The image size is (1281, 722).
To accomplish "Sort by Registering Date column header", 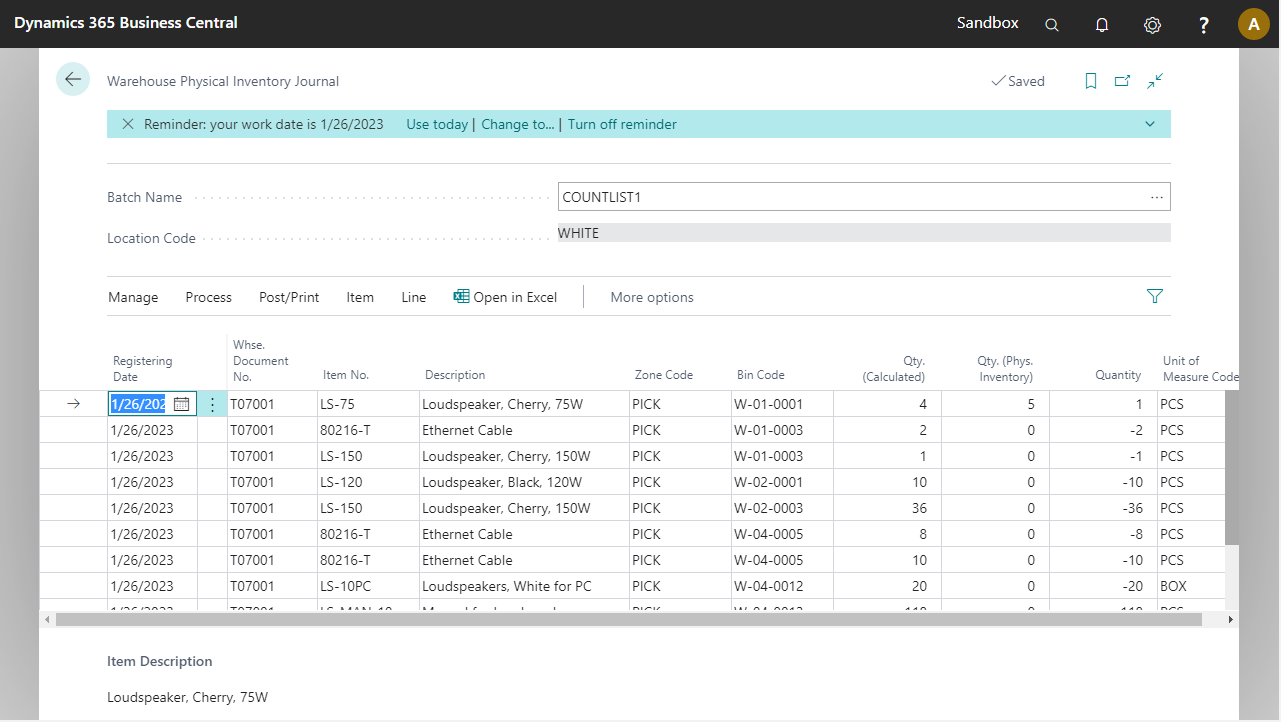I will pyautogui.click(x=142, y=369).
